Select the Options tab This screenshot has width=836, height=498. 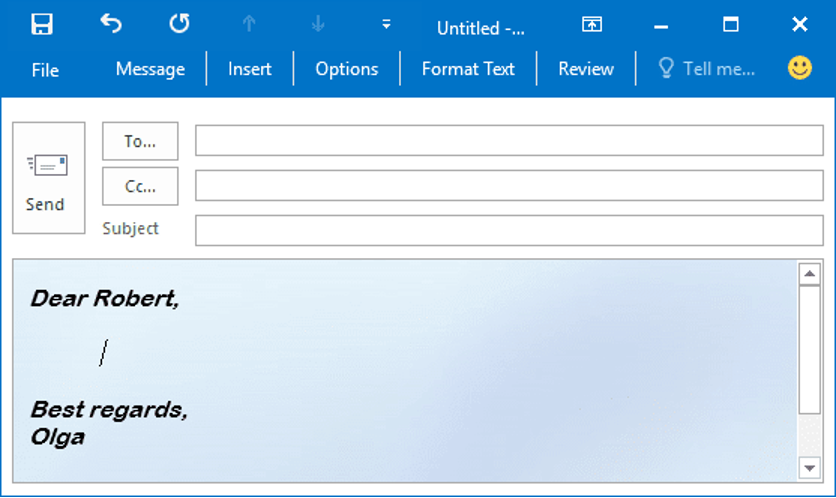tap(346, 69)
